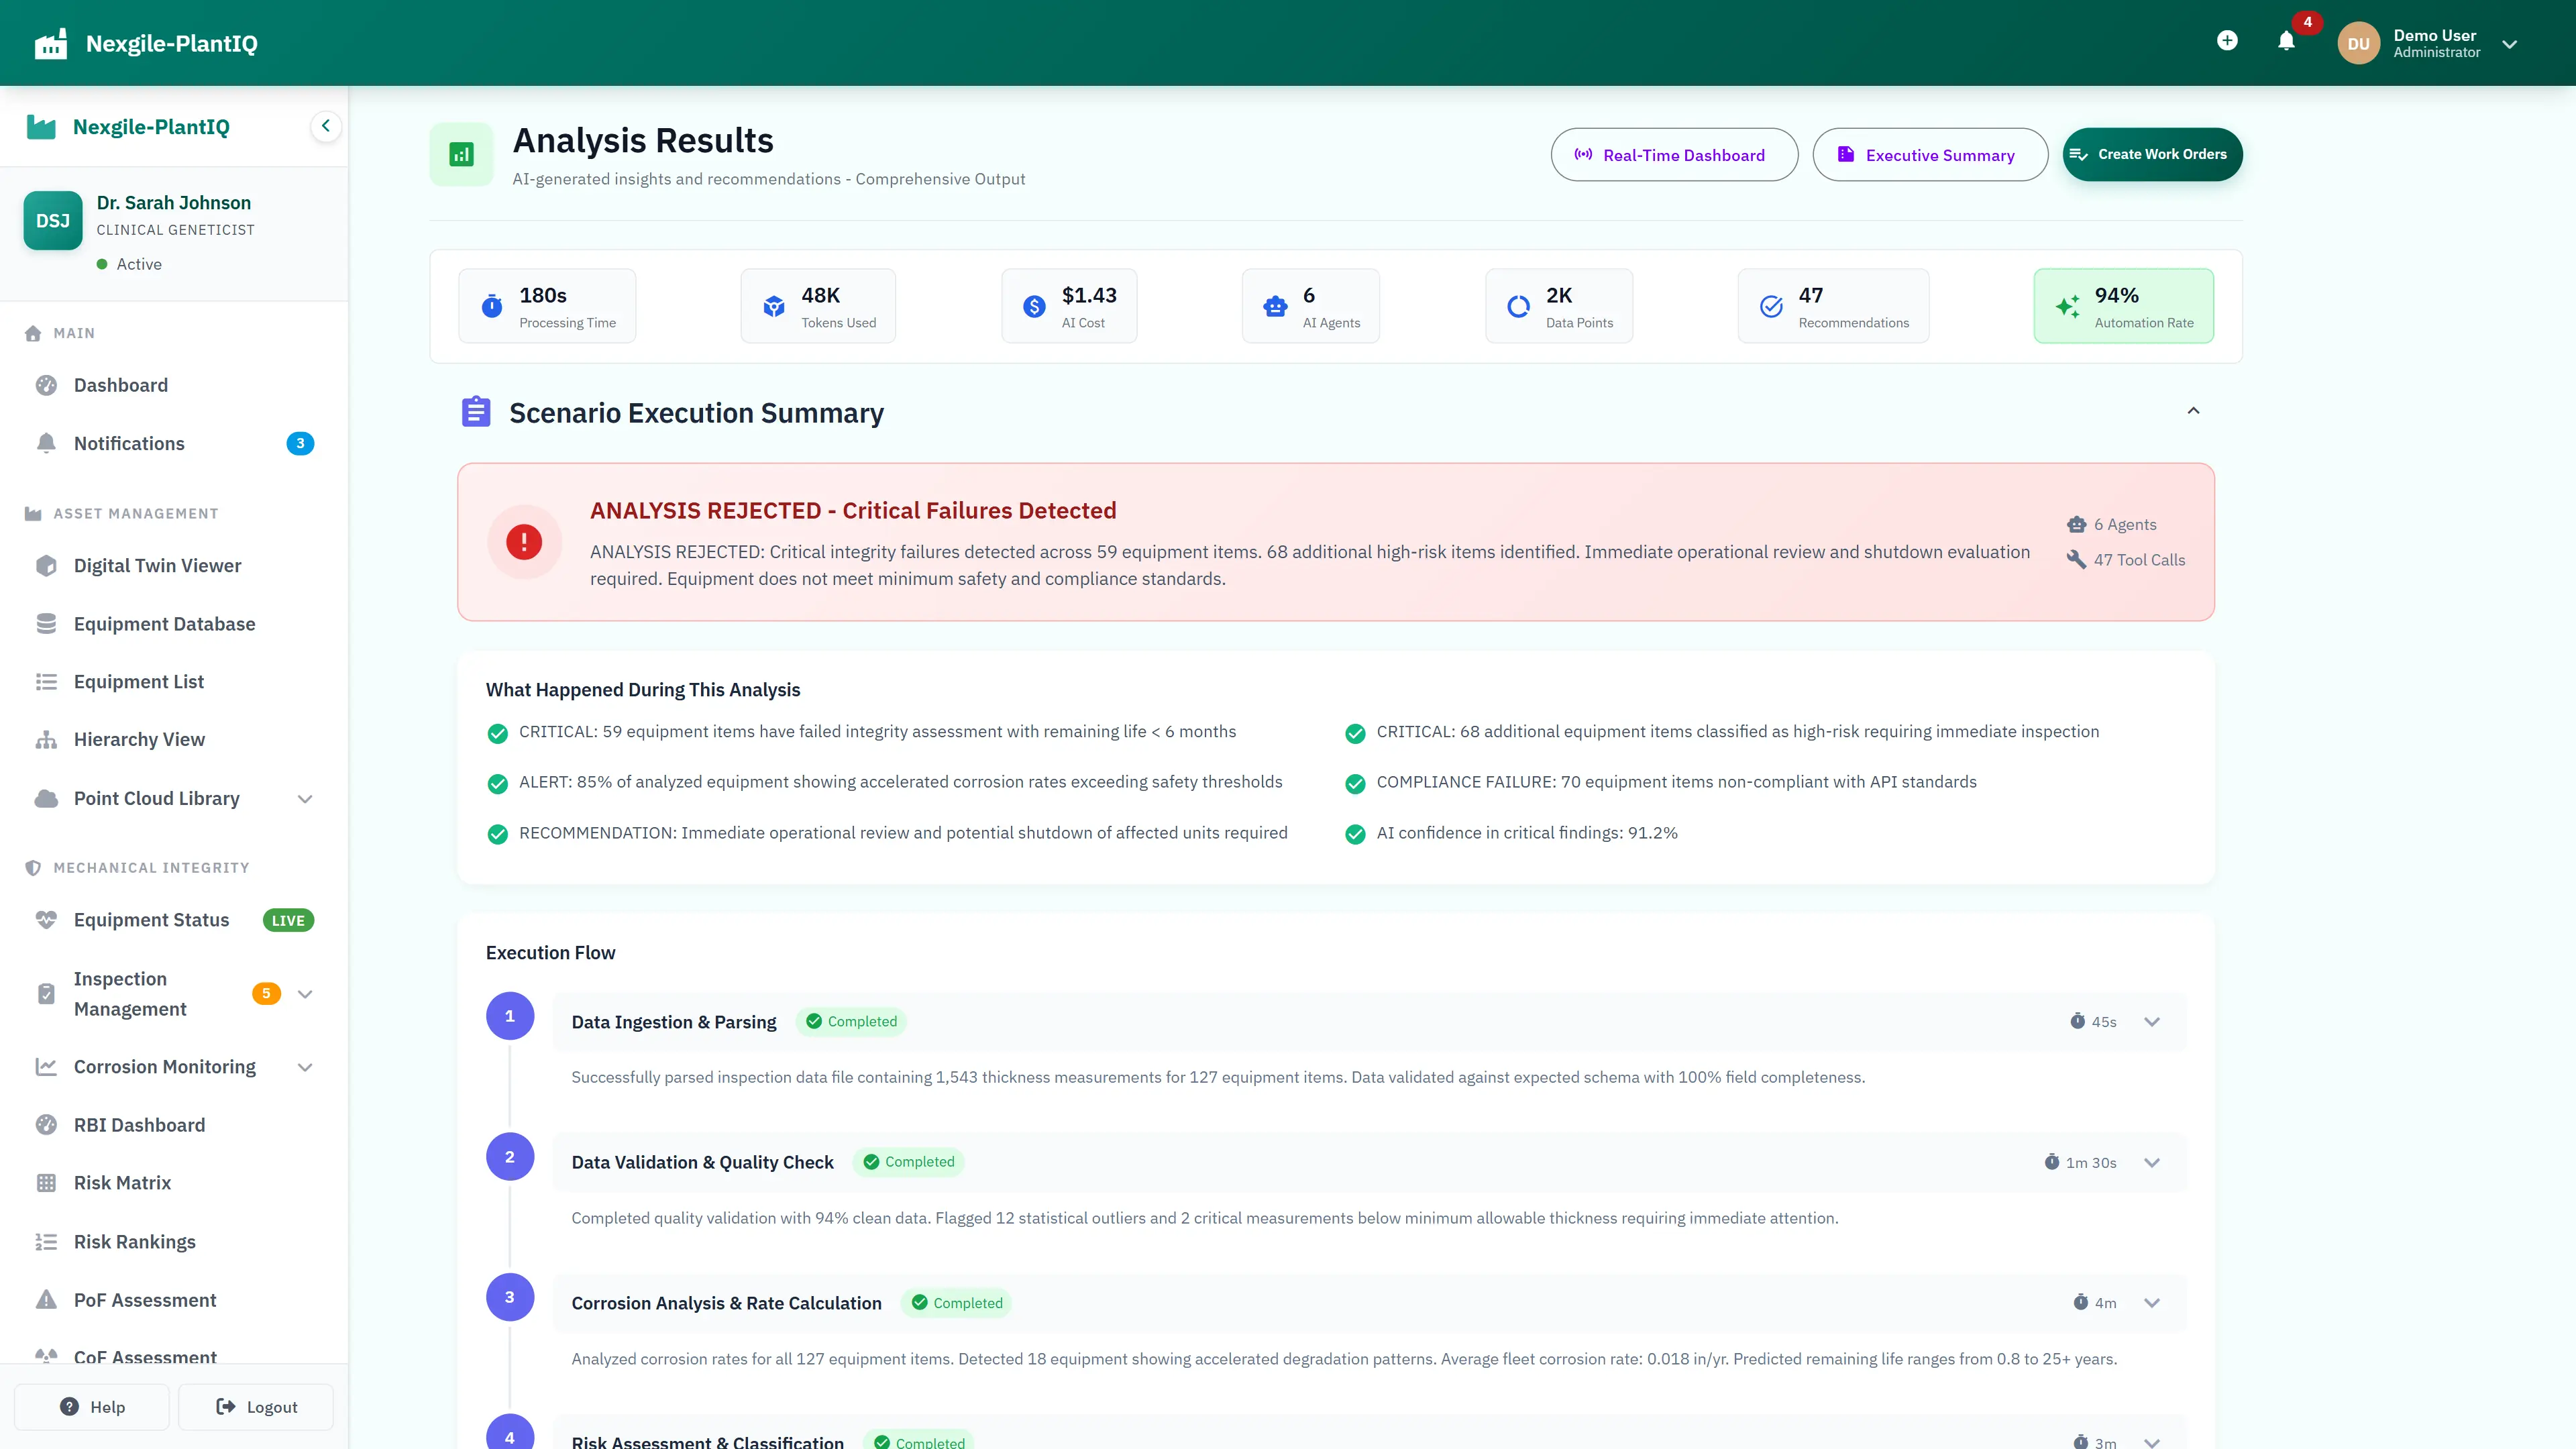Open the Dashboard from the sidebar
The height and width of the screenshot is (1449, 2576).
[120, 385]
